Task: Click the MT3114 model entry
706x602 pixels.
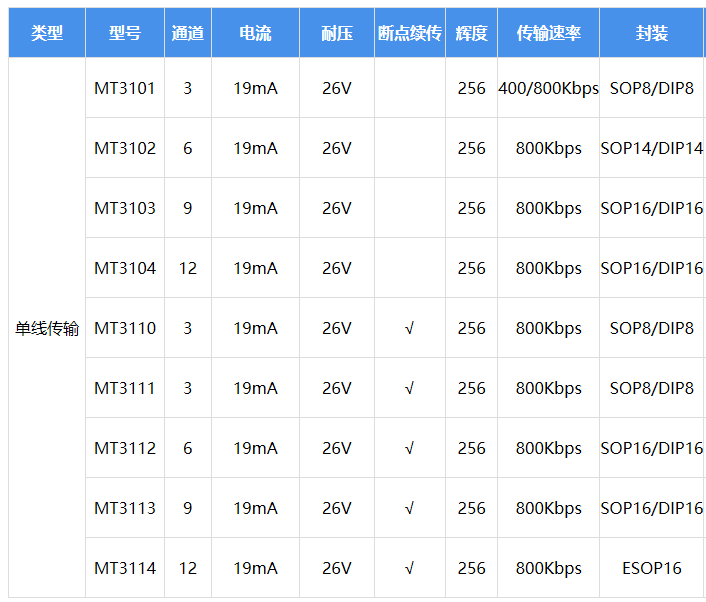Action: (x=125, y=568)
